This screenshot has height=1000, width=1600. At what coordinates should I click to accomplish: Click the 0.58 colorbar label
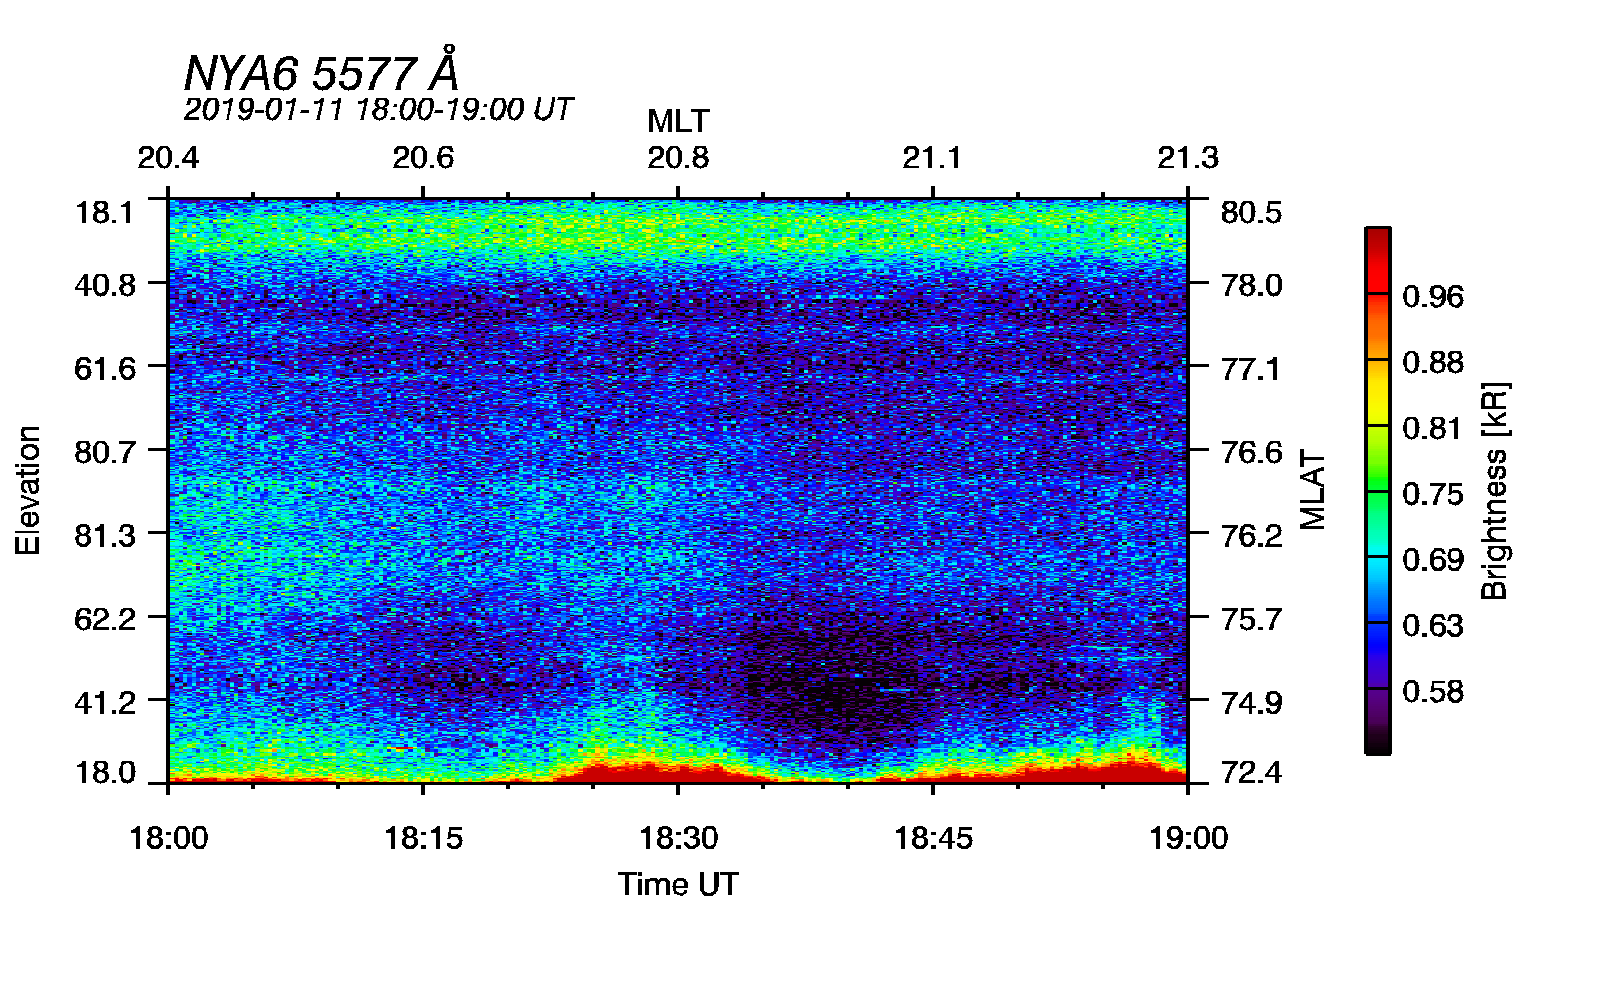(x=1433, y=692)
